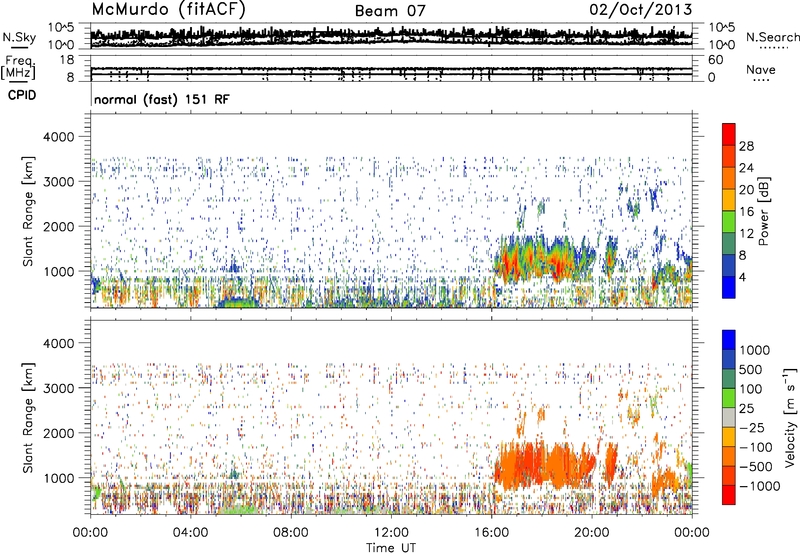This screenshot has height=554, width=800.
Task: Click the 'Velocity [m s-1]' colorbar label
Action: [790, 417]
